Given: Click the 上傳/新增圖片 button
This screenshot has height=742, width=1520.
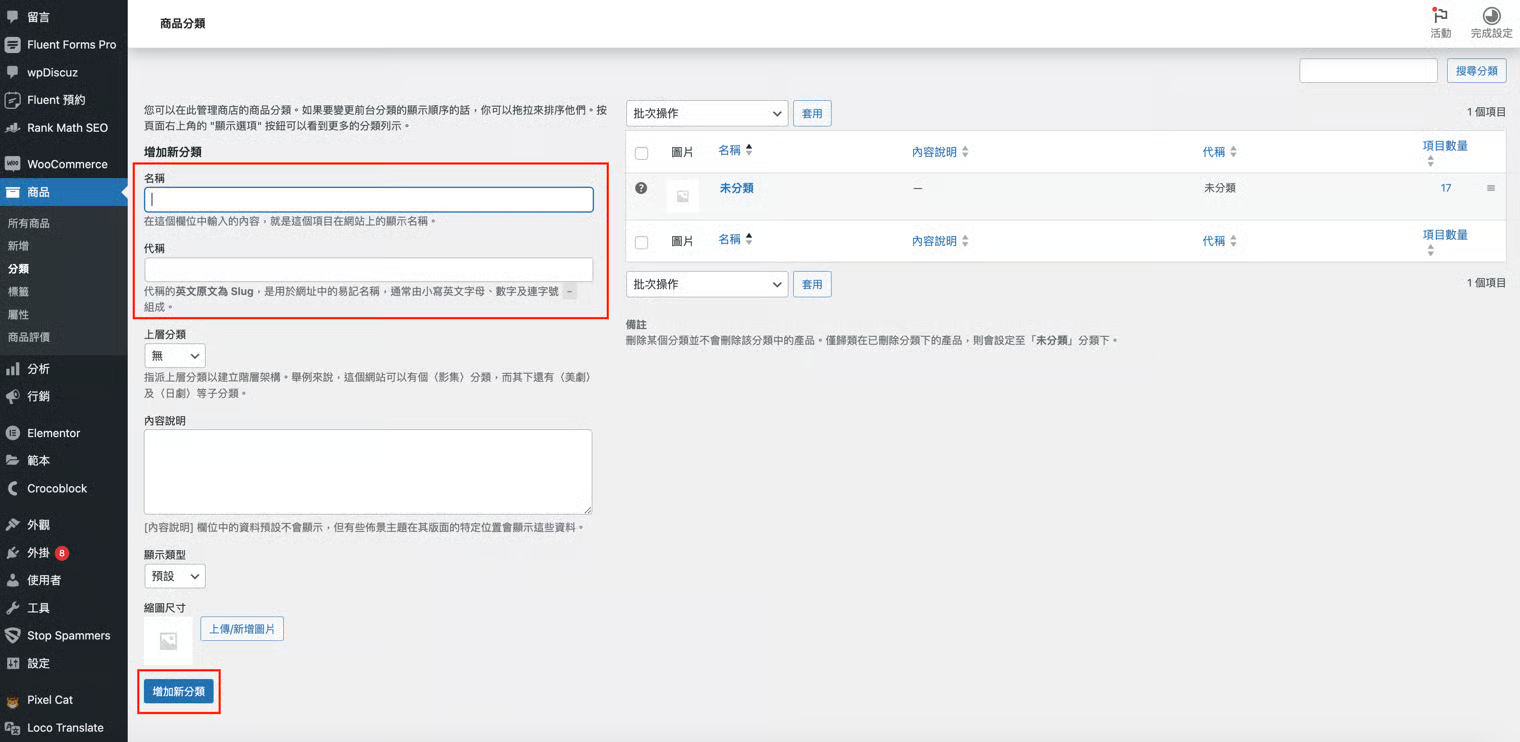Looking at the screenshot, I should (x=242, y=629).
